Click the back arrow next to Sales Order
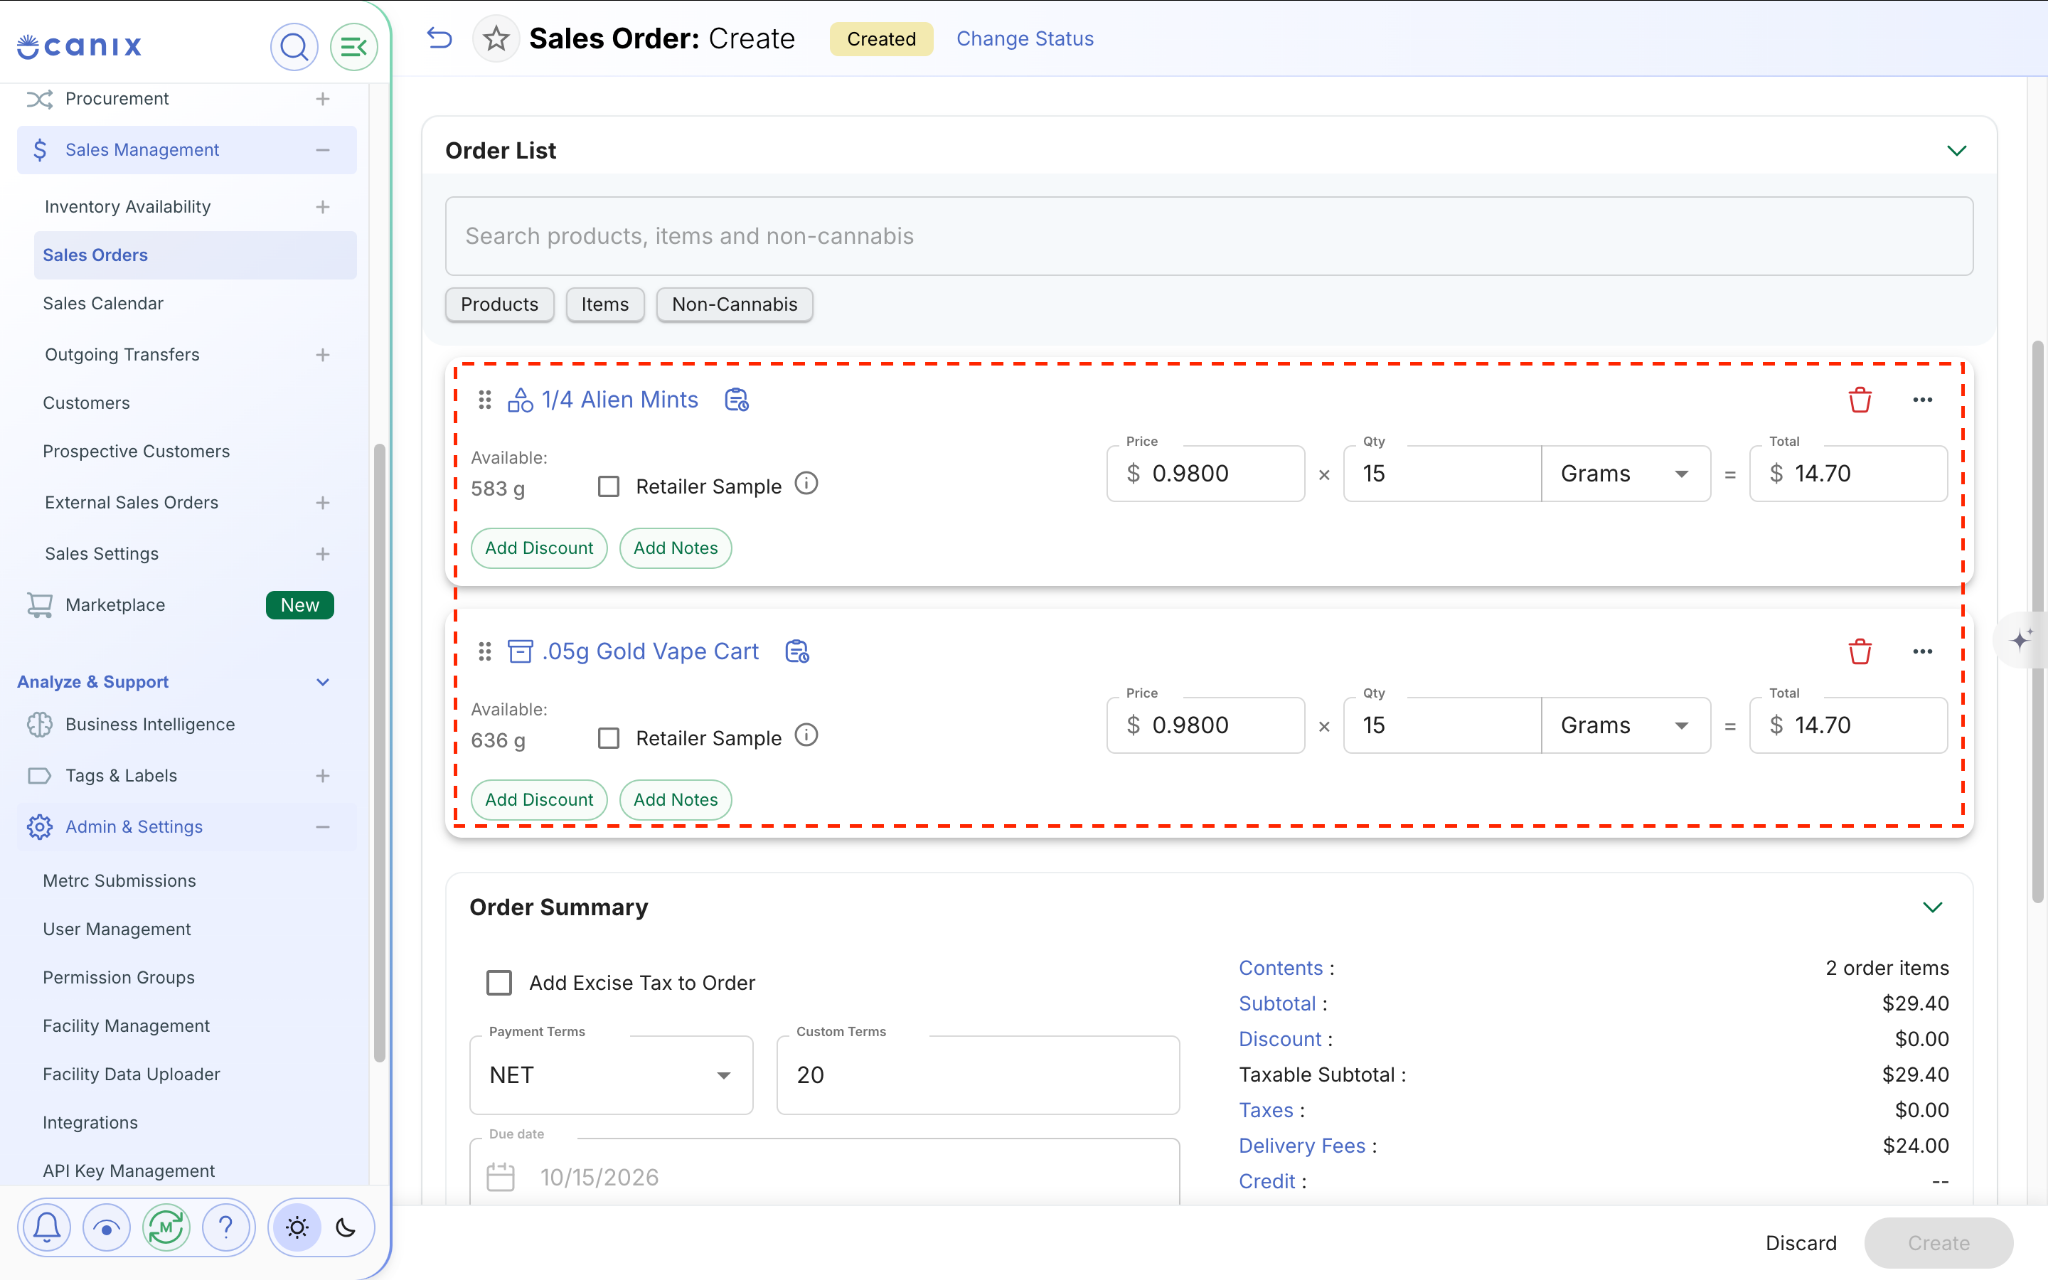 tap(440, 38)
